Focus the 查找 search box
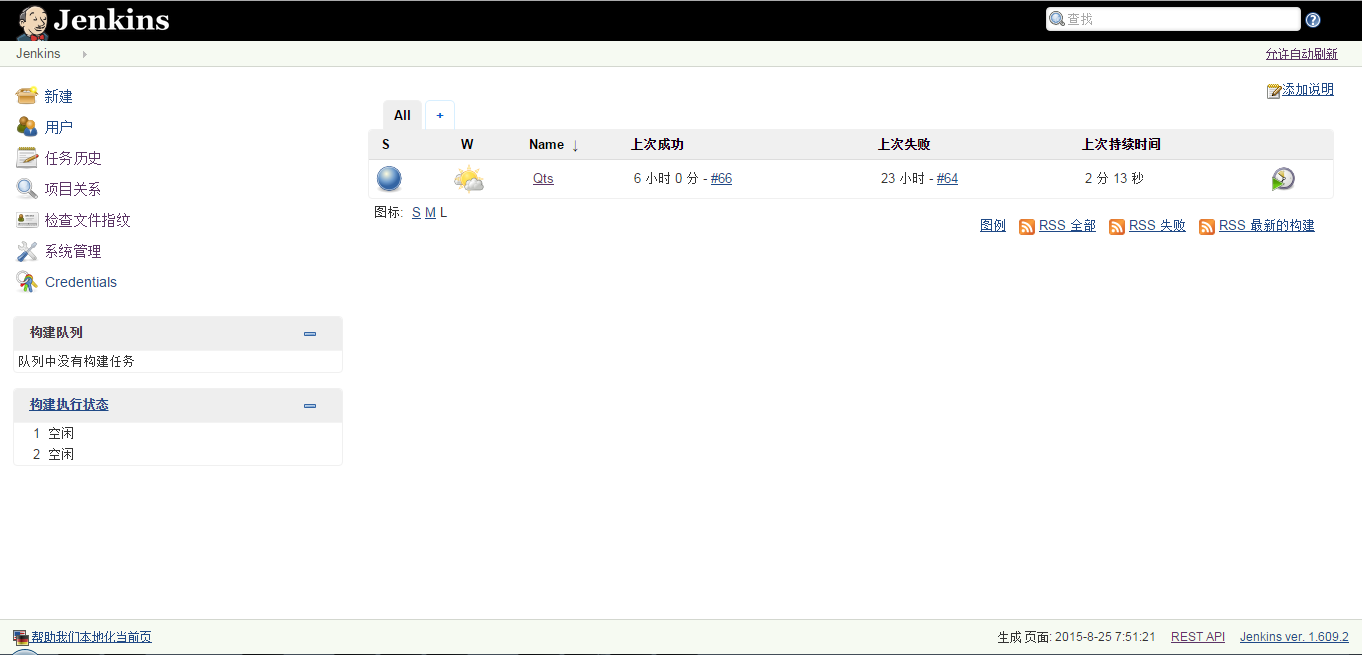1362x655 pixels. [x=1173, y=19]
